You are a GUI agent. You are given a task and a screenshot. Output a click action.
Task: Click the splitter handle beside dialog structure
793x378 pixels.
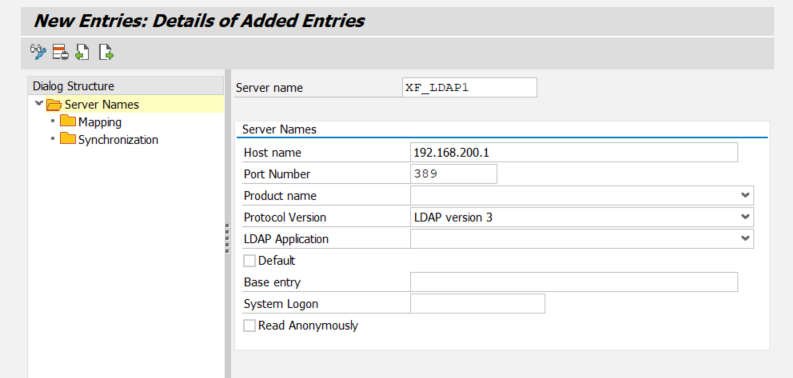pyautogui.click(x=227, y=238)
